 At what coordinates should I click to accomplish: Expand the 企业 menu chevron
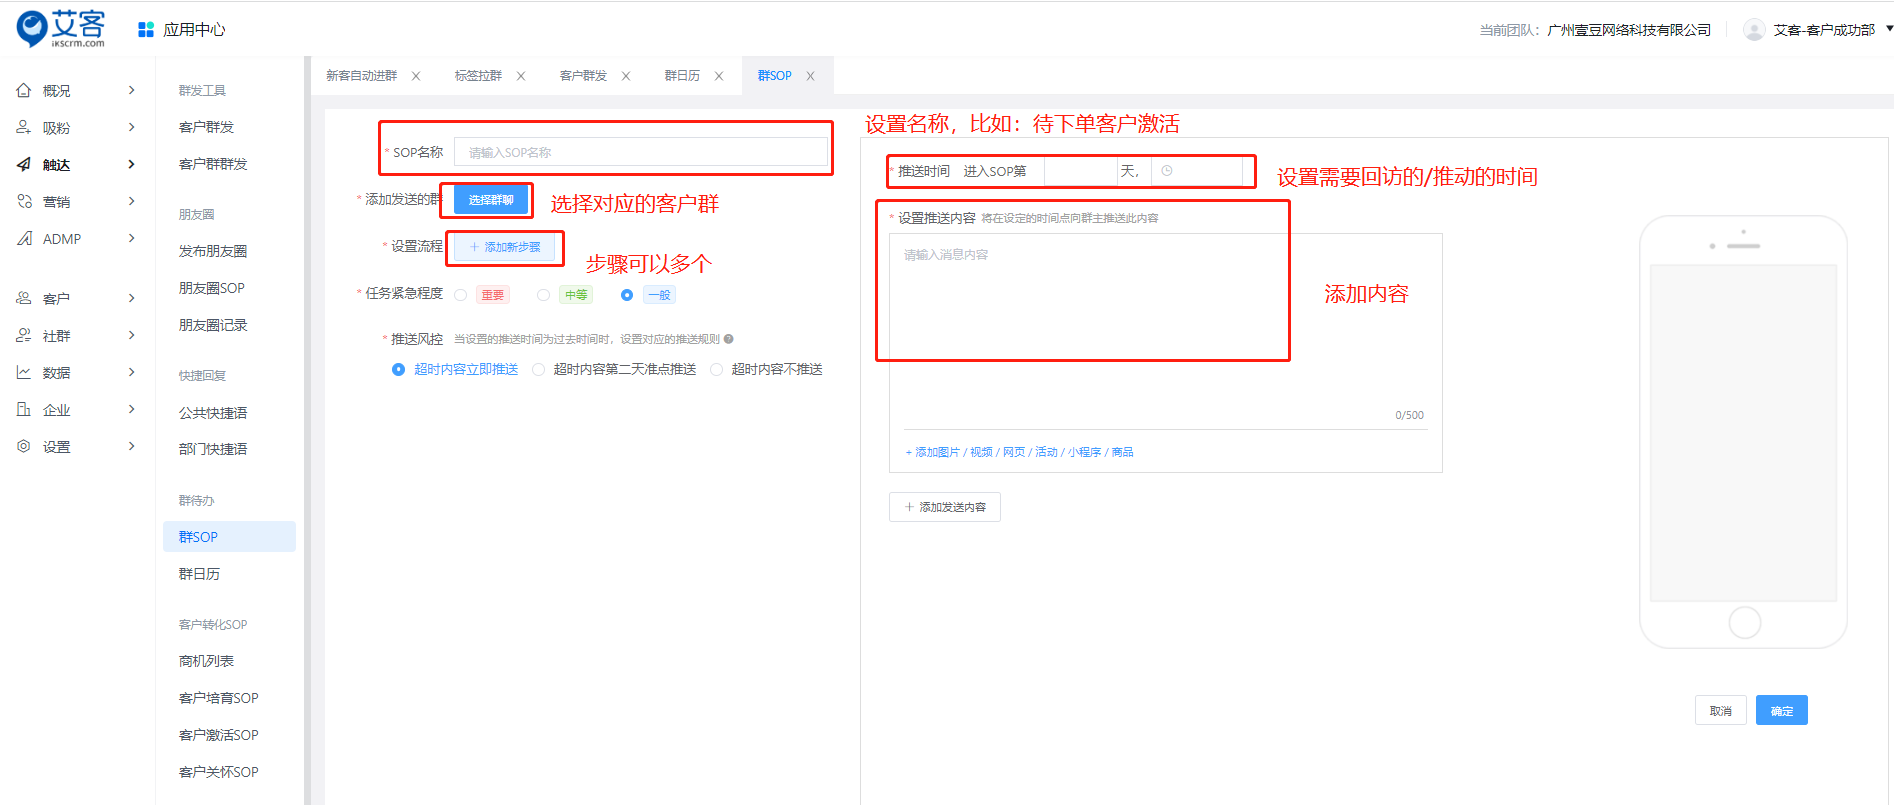point(132,409)
